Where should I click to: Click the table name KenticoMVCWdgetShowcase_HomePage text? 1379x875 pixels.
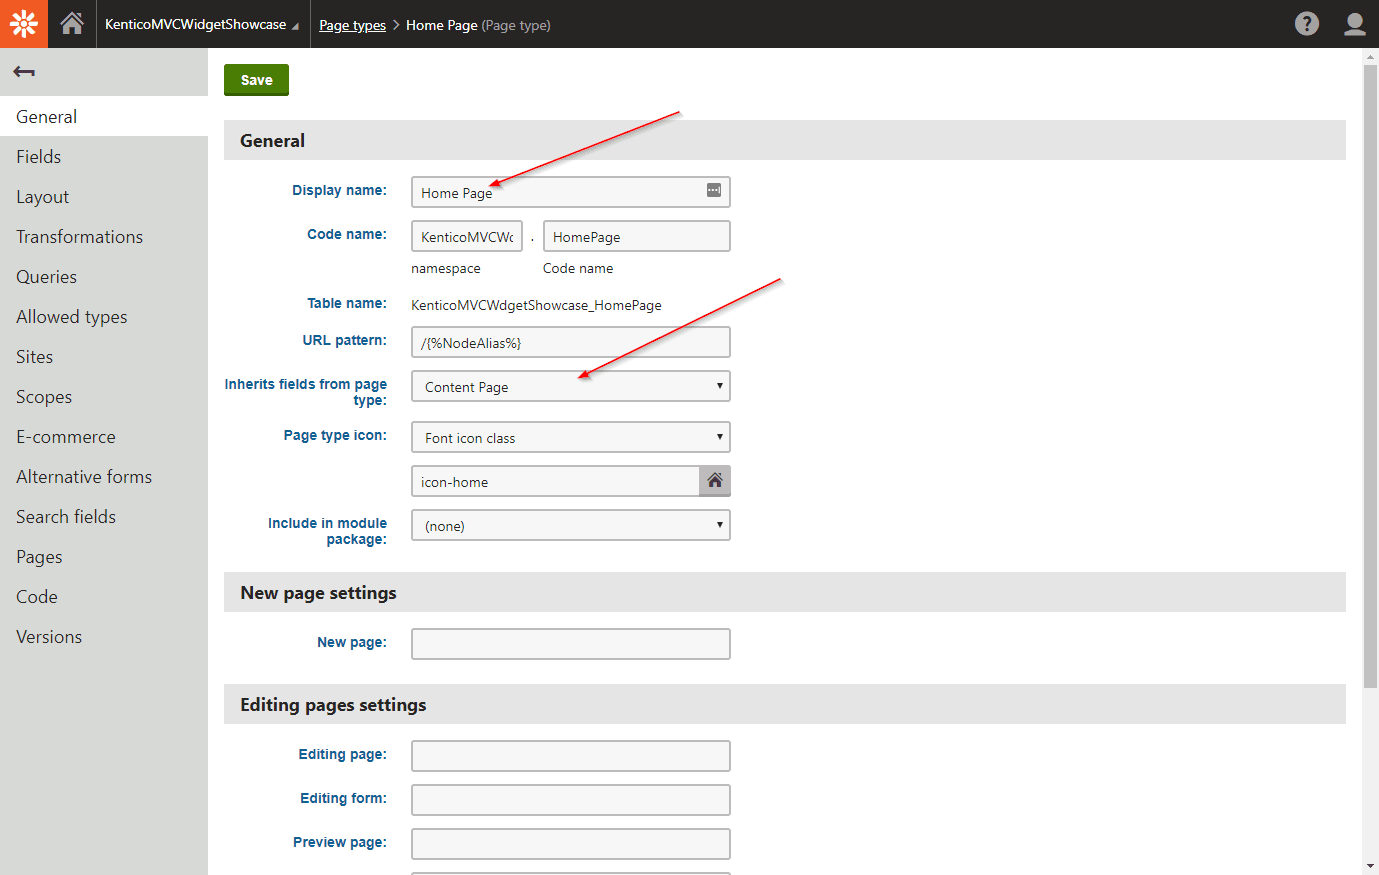pos(536,305)
